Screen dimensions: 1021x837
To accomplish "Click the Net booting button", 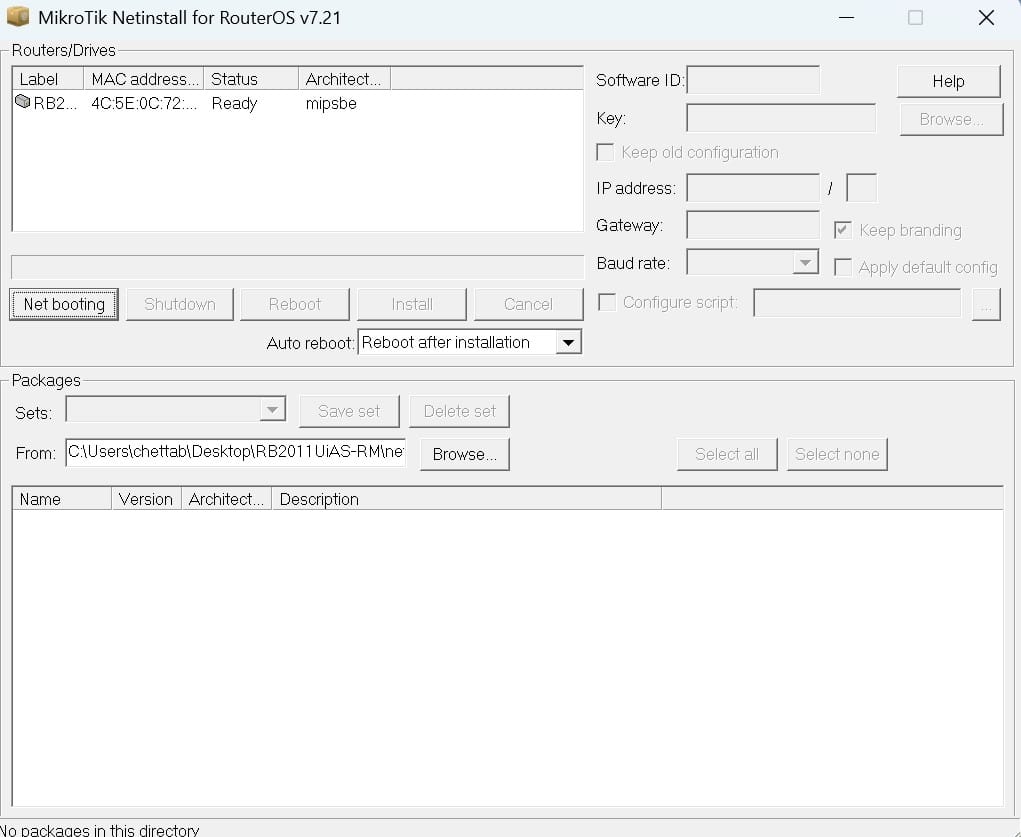I will (x=64, y=304).
